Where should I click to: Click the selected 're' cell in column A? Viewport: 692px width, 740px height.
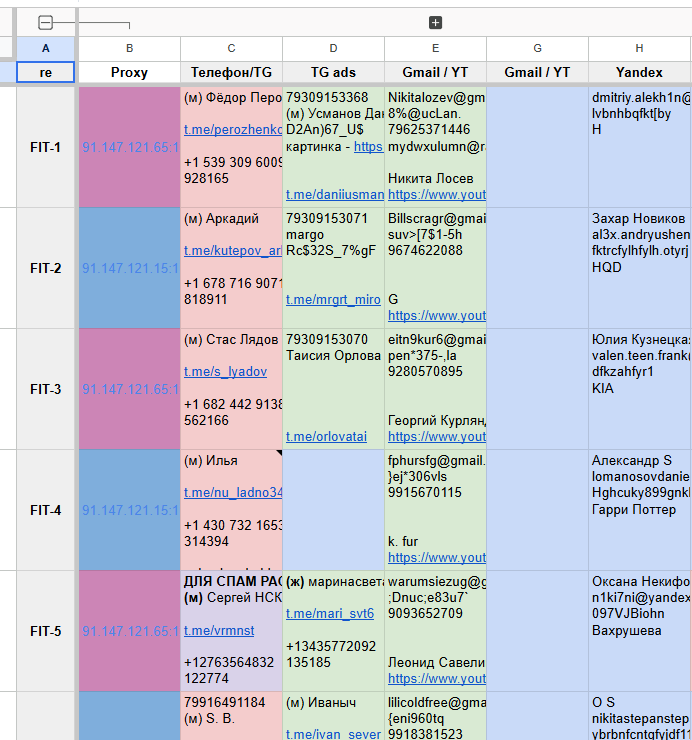coord(46,72)
